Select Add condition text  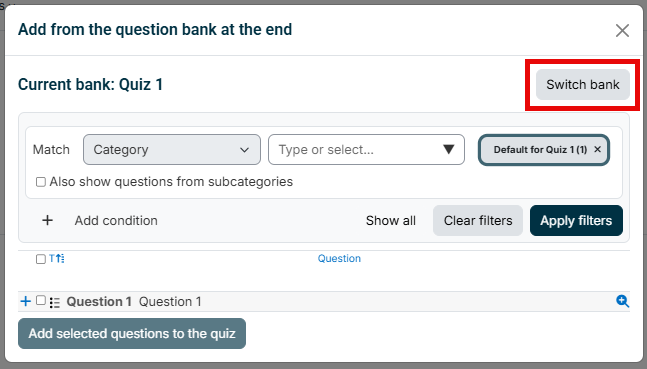tap(116, 220)
